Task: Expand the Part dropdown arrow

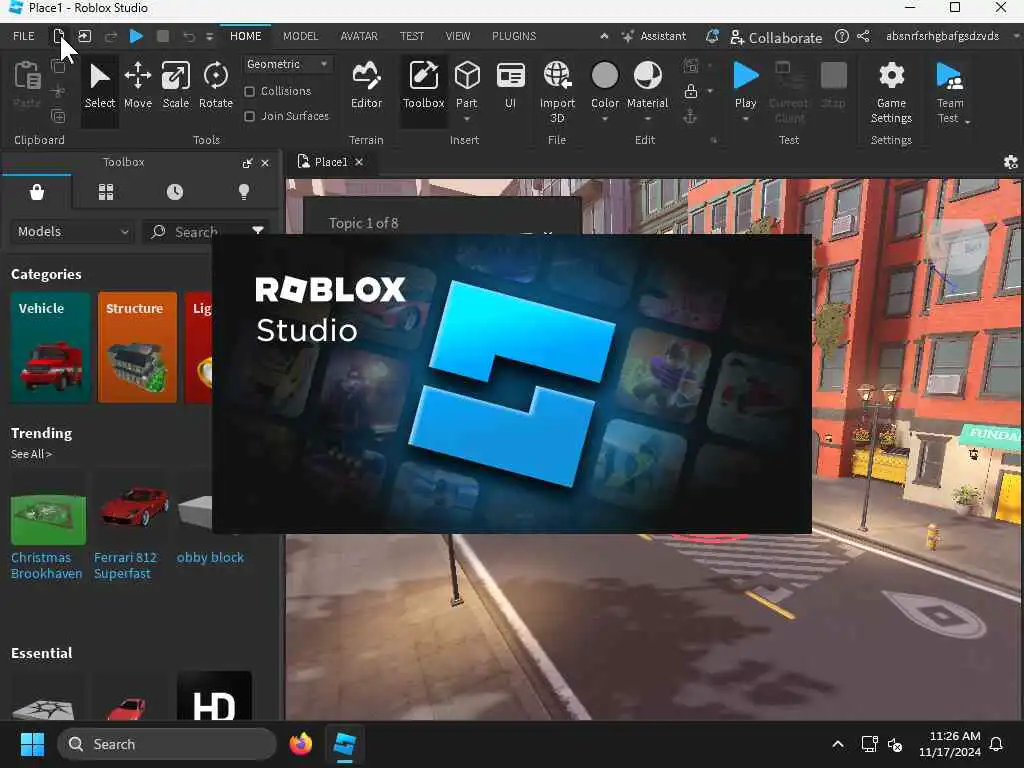Action: click(467, 120)
